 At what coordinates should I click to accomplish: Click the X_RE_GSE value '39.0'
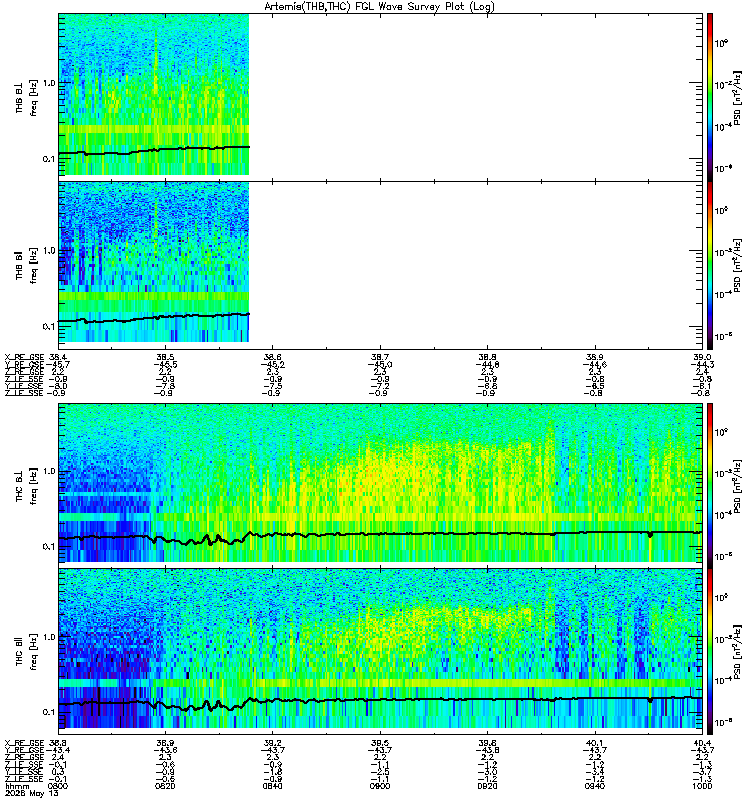tap(703, 357)
